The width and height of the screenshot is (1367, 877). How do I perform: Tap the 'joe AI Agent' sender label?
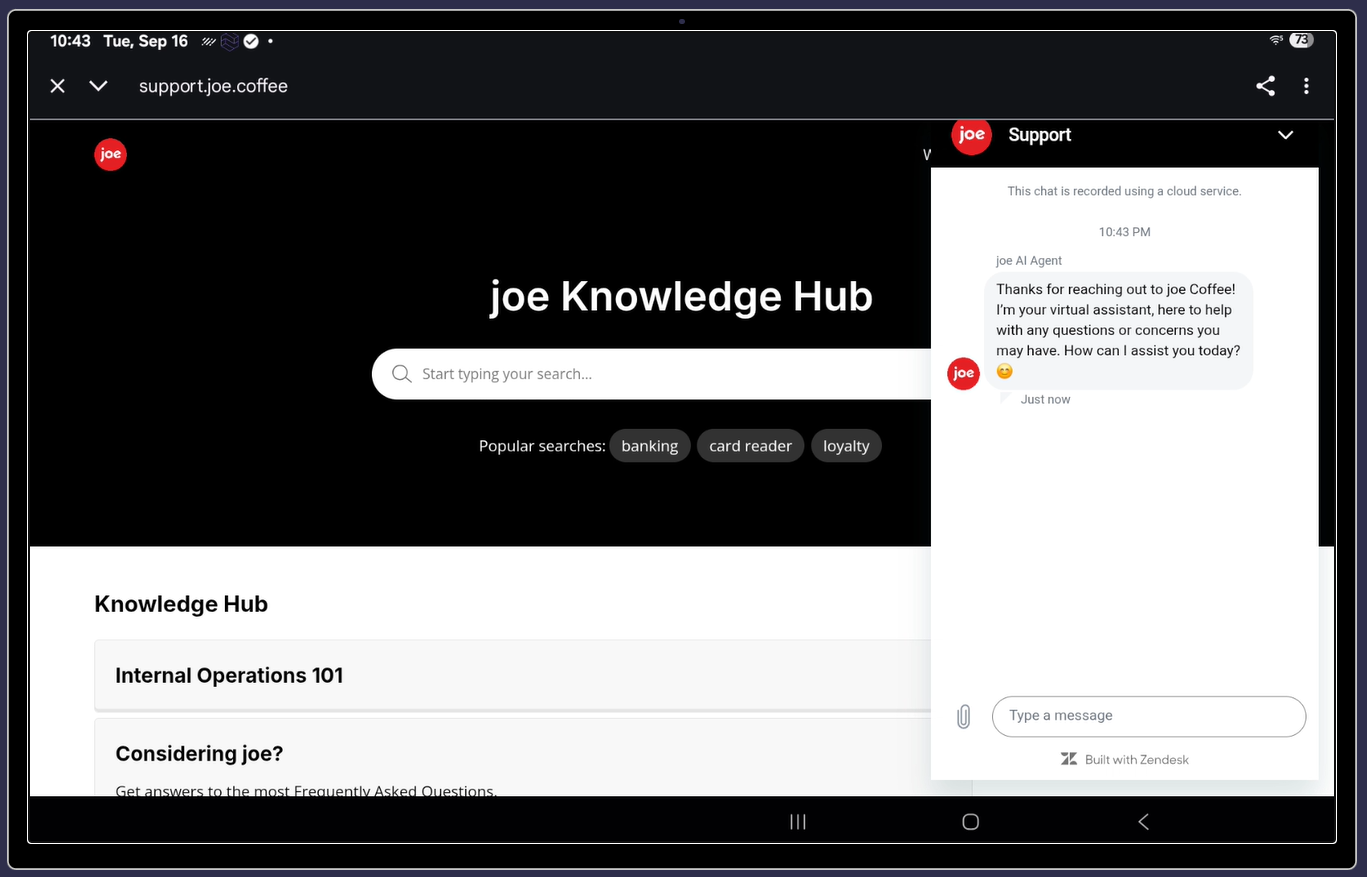[x=1029, y=261]
